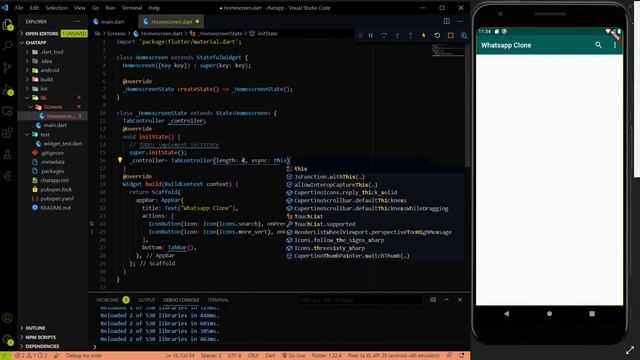This screenshot has width=640, height=360.
Task: Collapse the test folder
Action: point(53,134)
